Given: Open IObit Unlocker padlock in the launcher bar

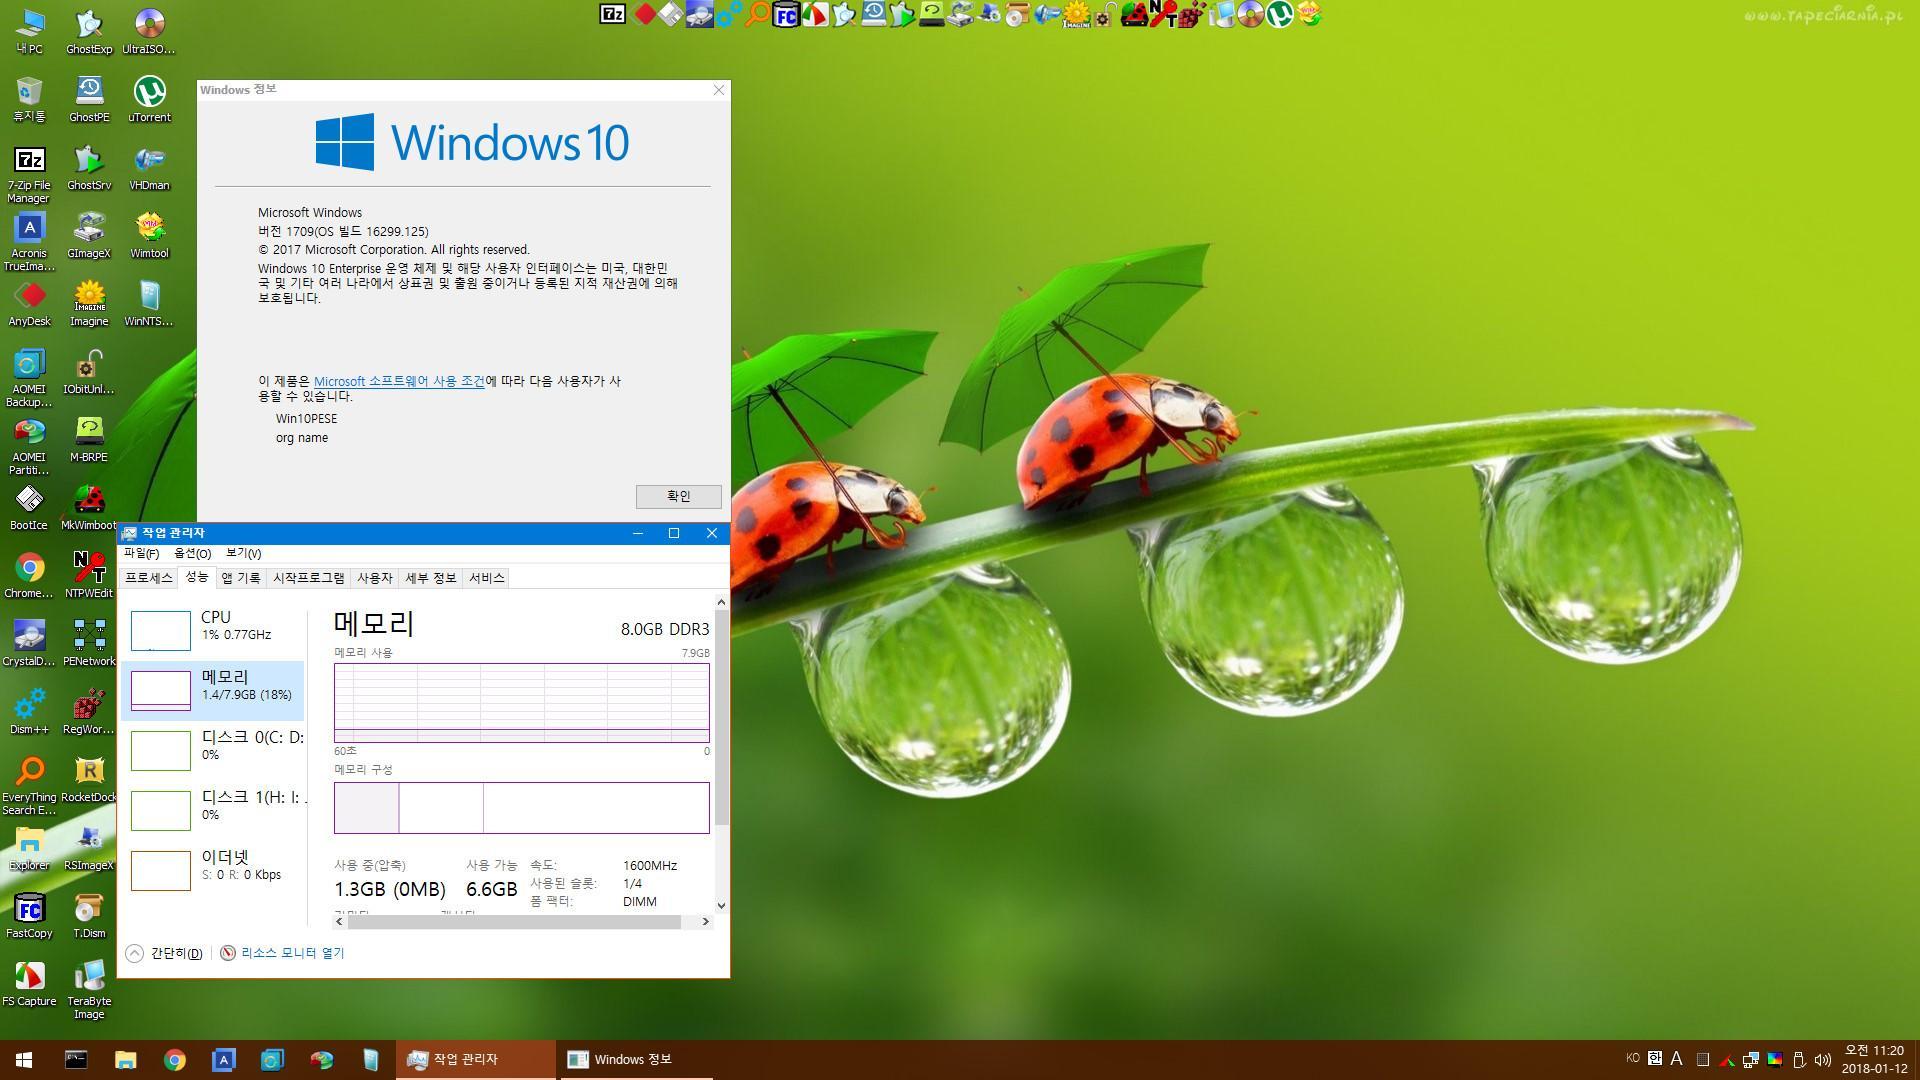Looking at the screenshot, I should point(1106,14).
